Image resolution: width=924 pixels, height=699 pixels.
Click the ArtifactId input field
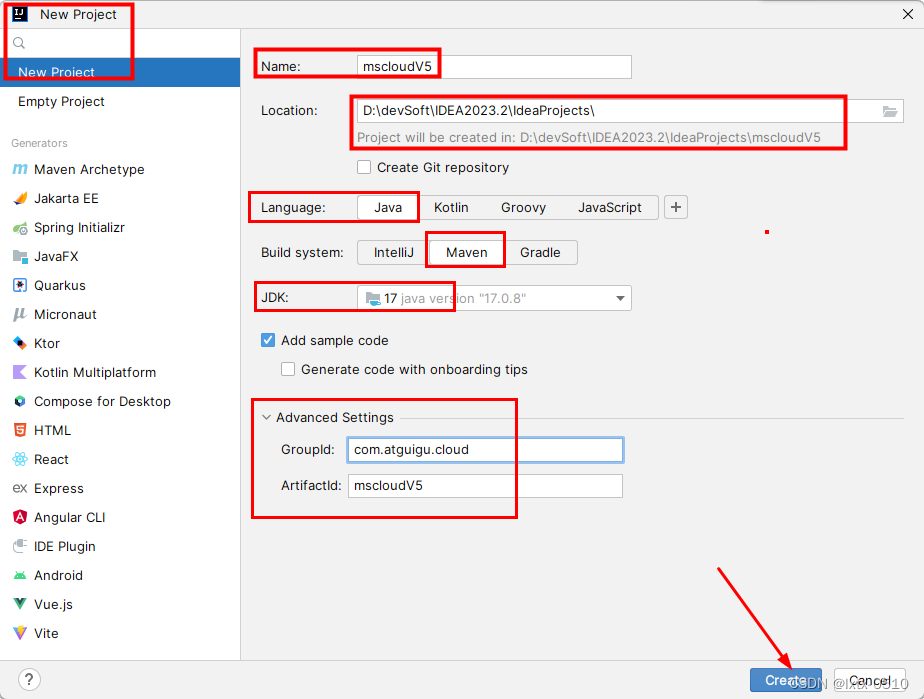[x=485, y=486]
